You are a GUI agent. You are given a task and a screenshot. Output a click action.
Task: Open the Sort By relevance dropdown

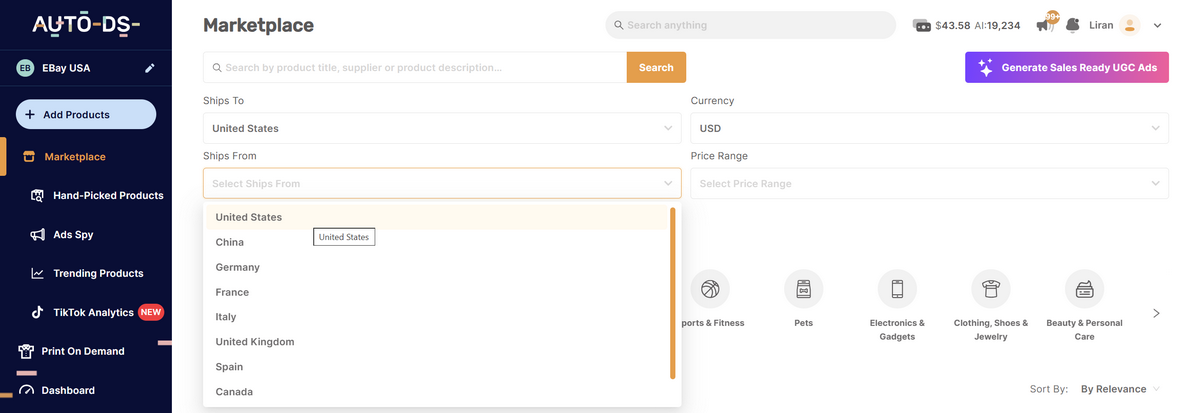[1120, 389]
